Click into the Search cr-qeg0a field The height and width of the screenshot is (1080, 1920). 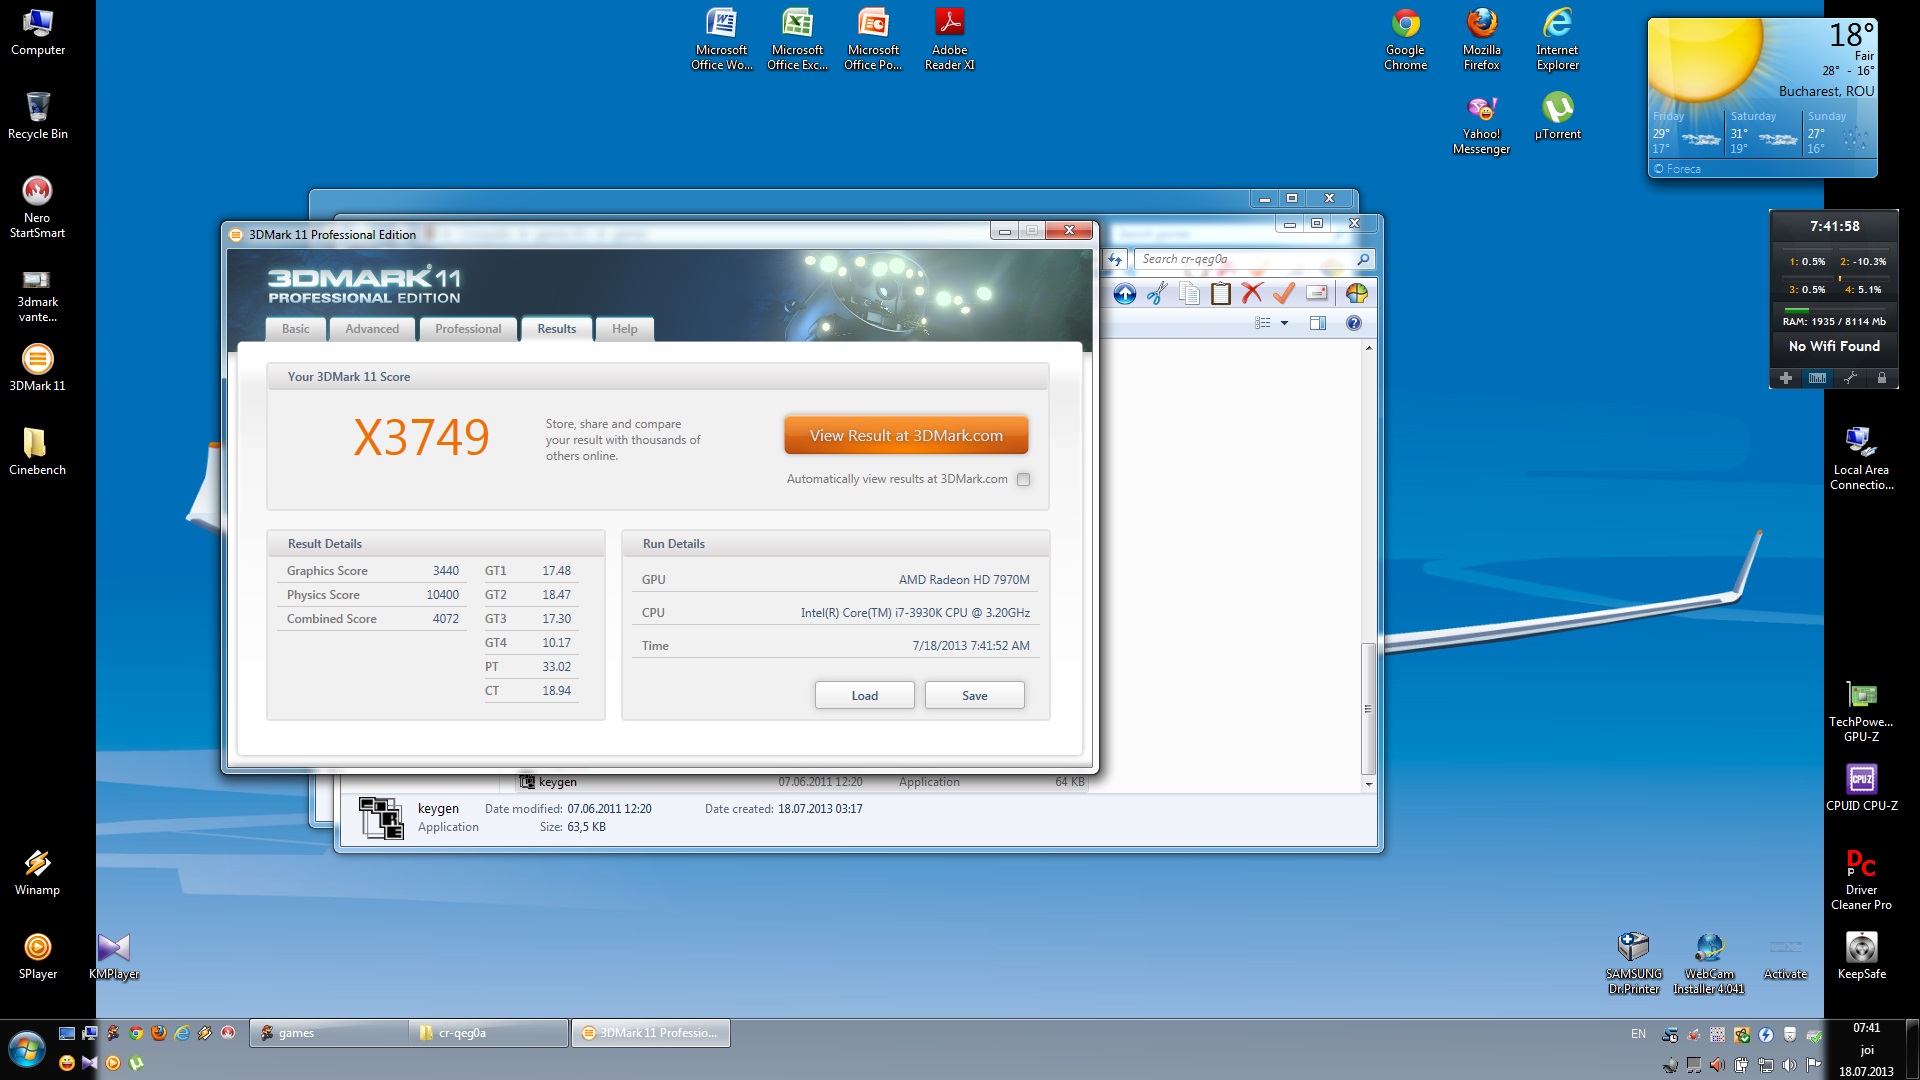pos(1244,260)
